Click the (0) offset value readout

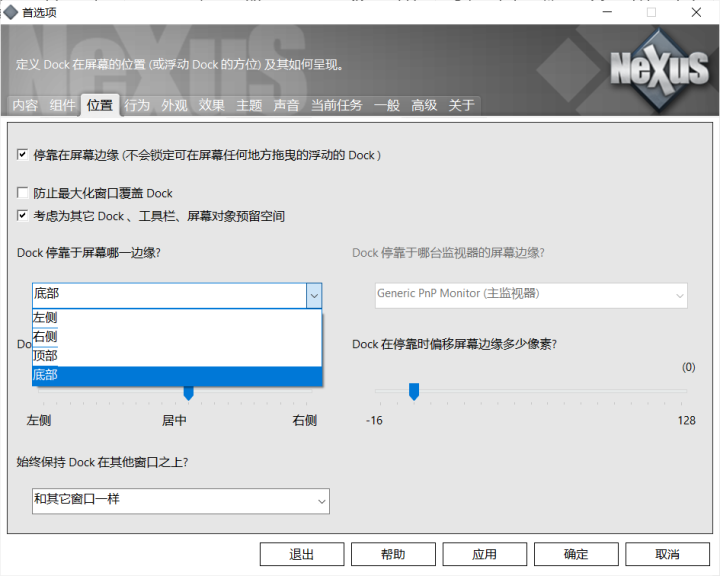tap(688, 367)
